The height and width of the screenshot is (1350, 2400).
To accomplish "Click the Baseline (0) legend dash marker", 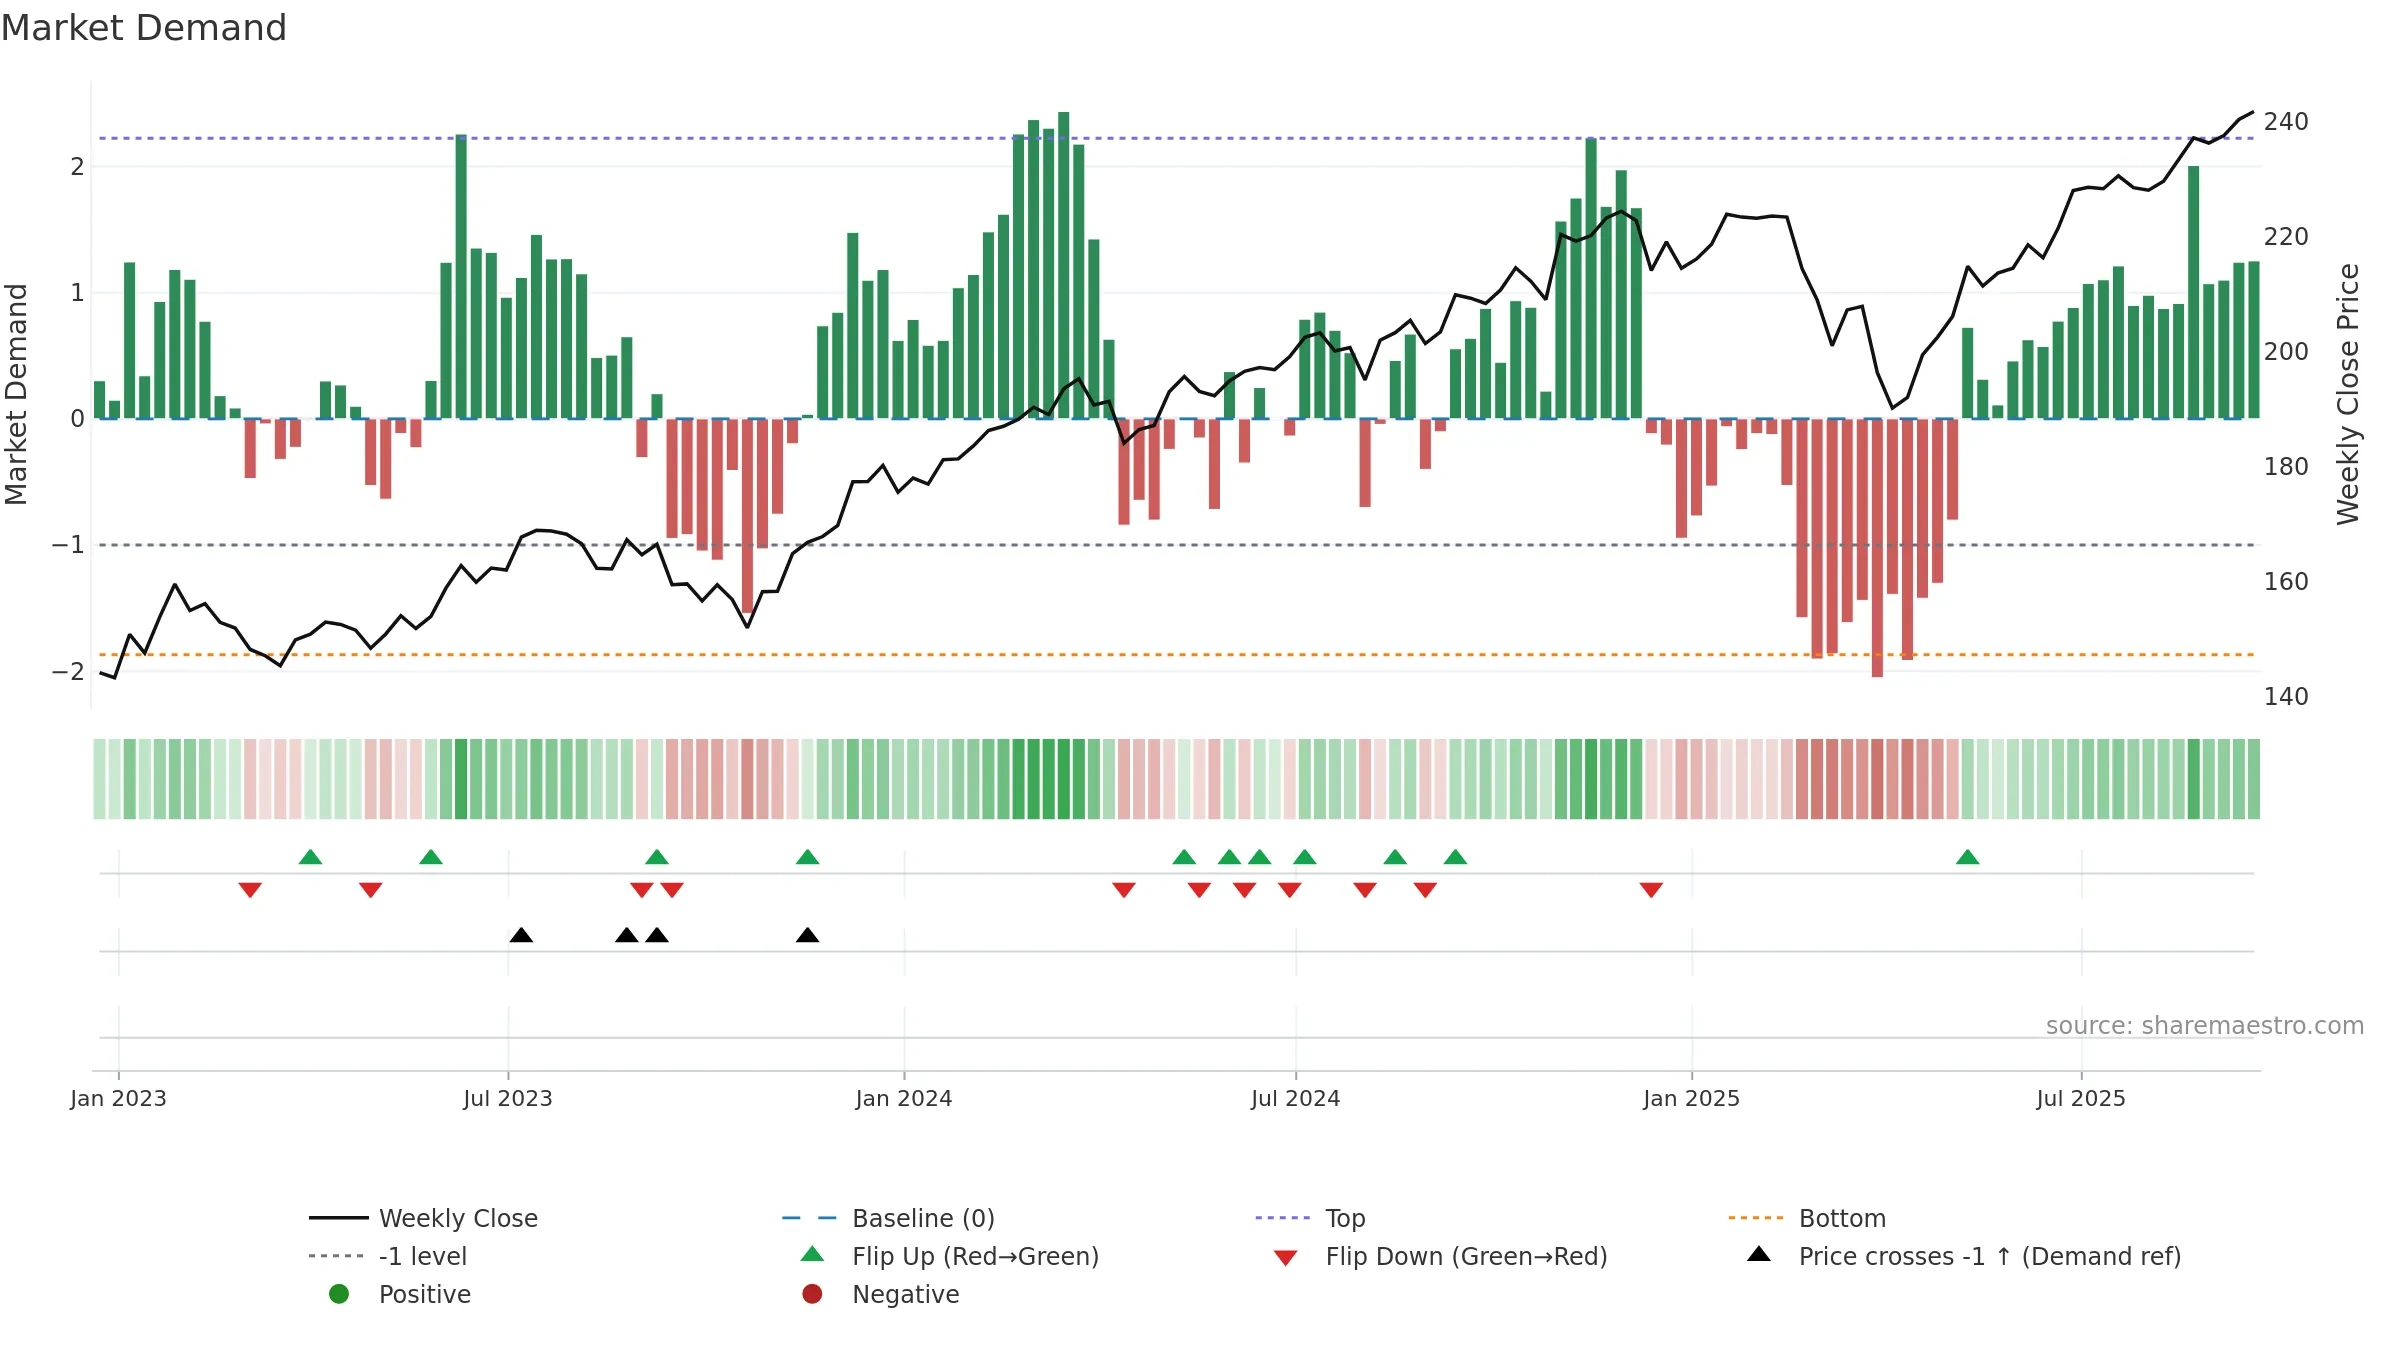I will click(809, 1218).
